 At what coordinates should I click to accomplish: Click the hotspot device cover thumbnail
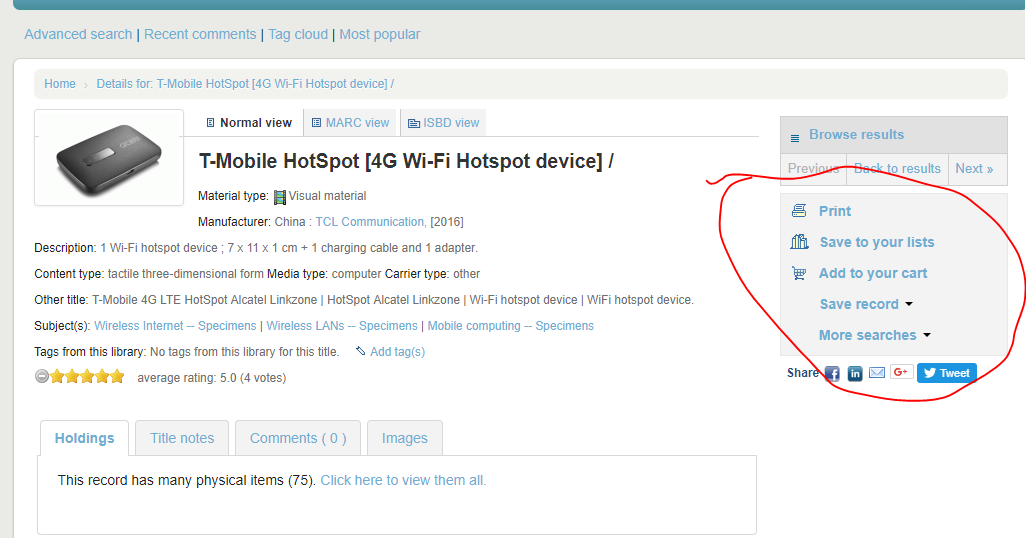[109, 157]
